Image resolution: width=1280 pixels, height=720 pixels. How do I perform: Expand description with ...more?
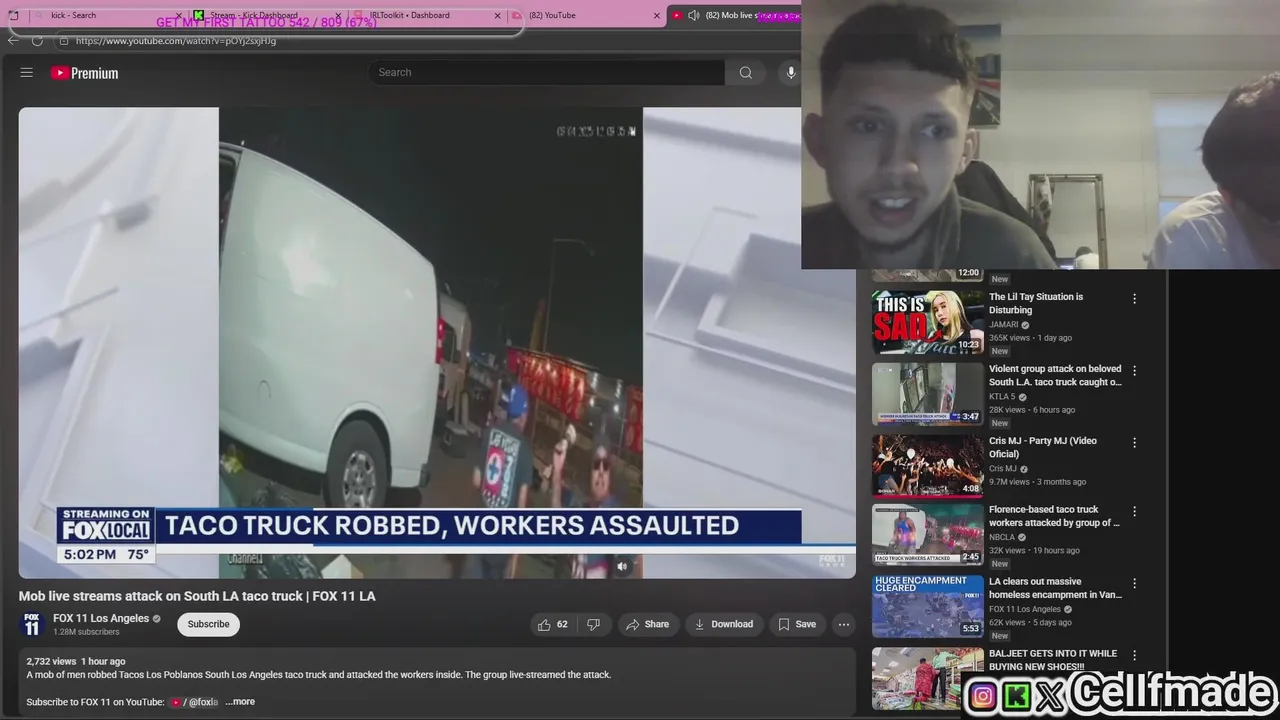click(240, 702)
